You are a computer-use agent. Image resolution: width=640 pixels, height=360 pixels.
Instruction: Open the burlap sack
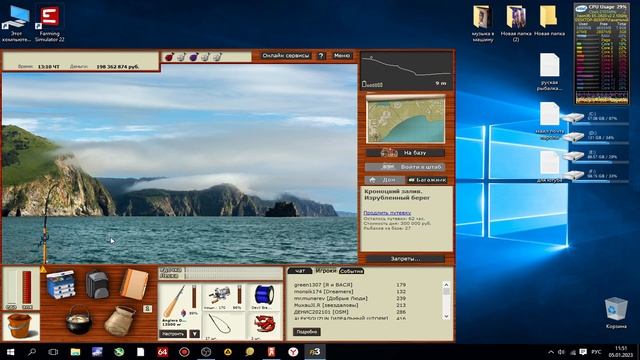pyautogui.click(x=119, y=321)
